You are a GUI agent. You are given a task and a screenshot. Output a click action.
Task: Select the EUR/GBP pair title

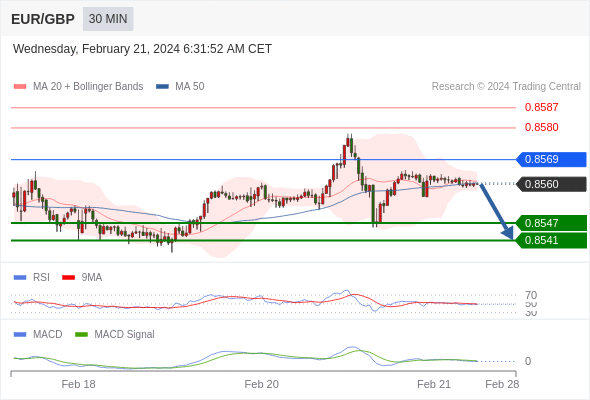(x=43, y=19)
